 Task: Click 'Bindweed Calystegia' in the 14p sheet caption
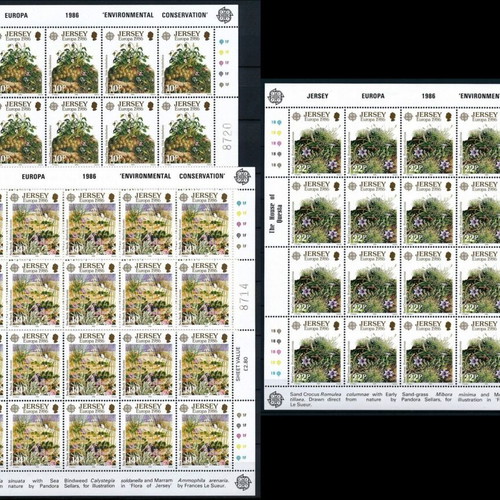click(x=89, y=480)
